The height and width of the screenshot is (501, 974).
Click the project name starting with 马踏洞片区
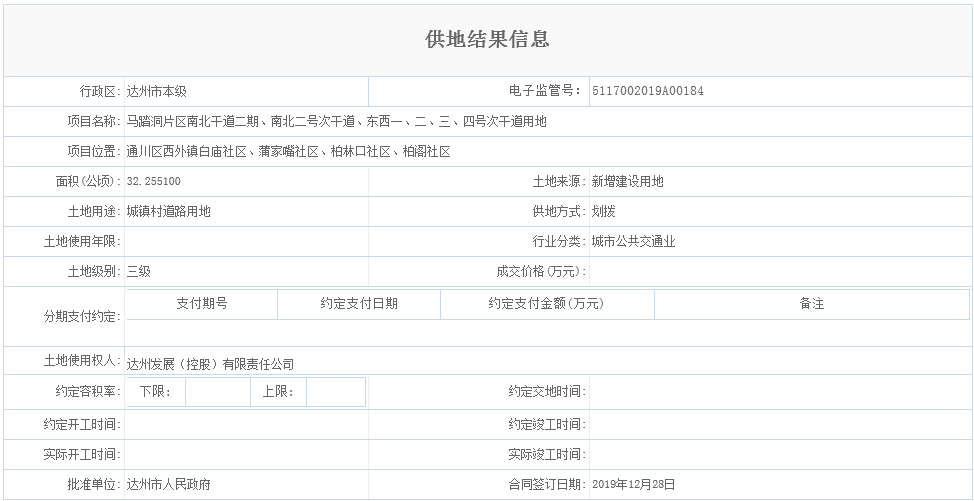(x=337, y=121)
